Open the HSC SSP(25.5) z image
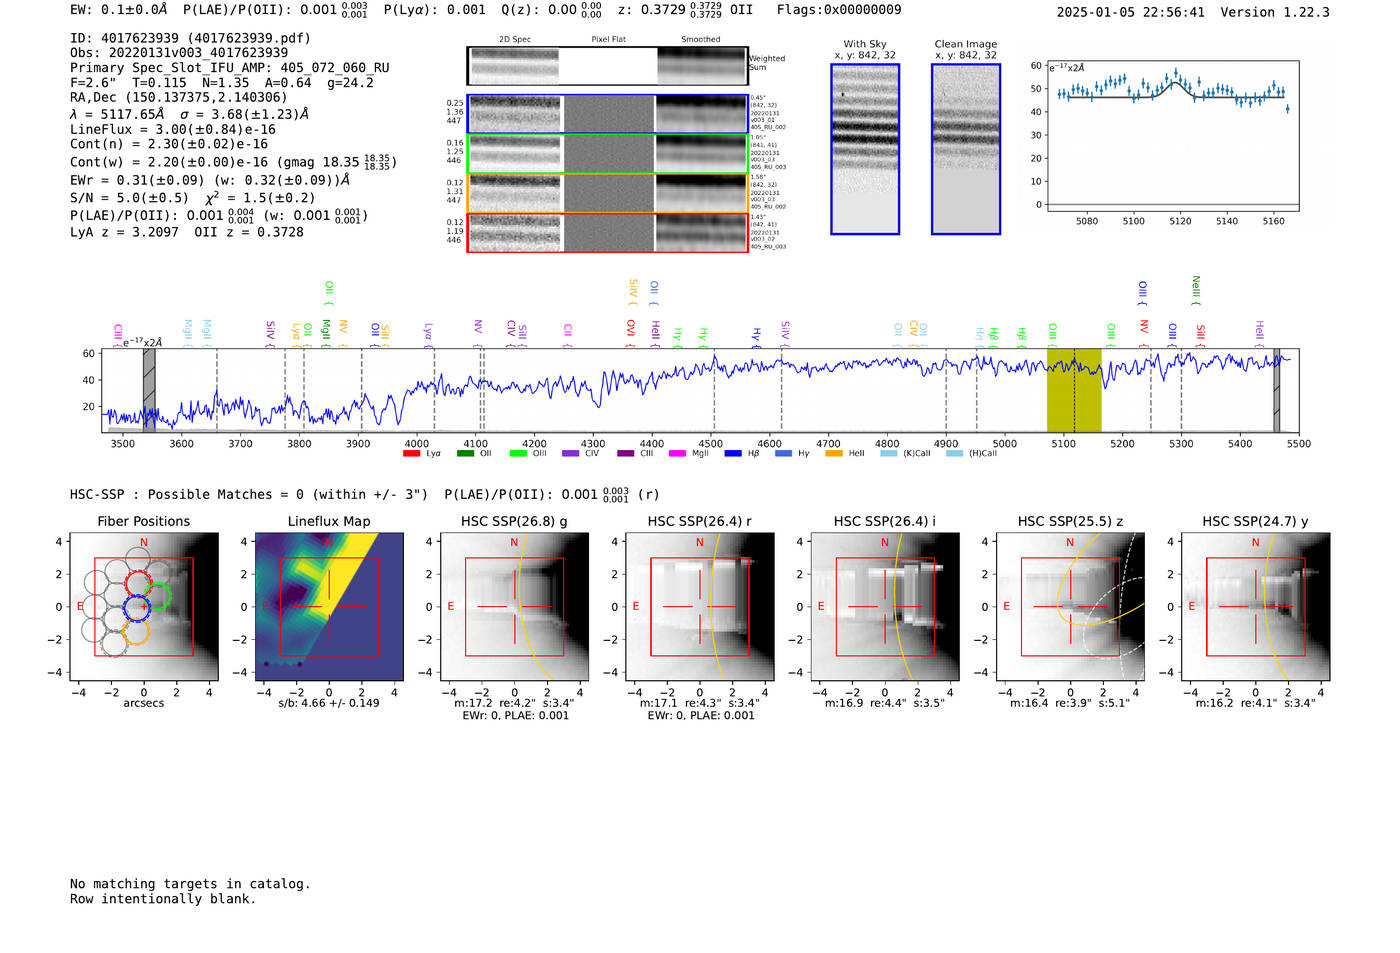This screenshot has height=953, width=1400. point(1070,607)
